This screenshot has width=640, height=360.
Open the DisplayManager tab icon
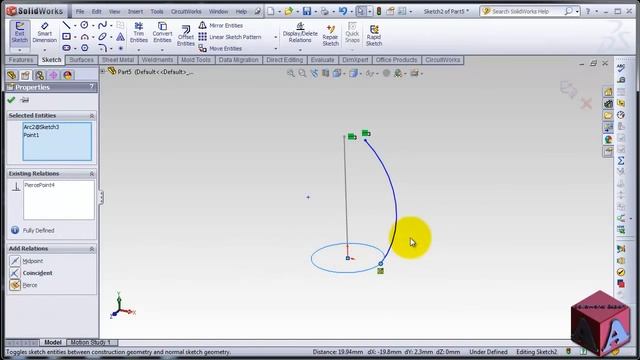point(67,75)
